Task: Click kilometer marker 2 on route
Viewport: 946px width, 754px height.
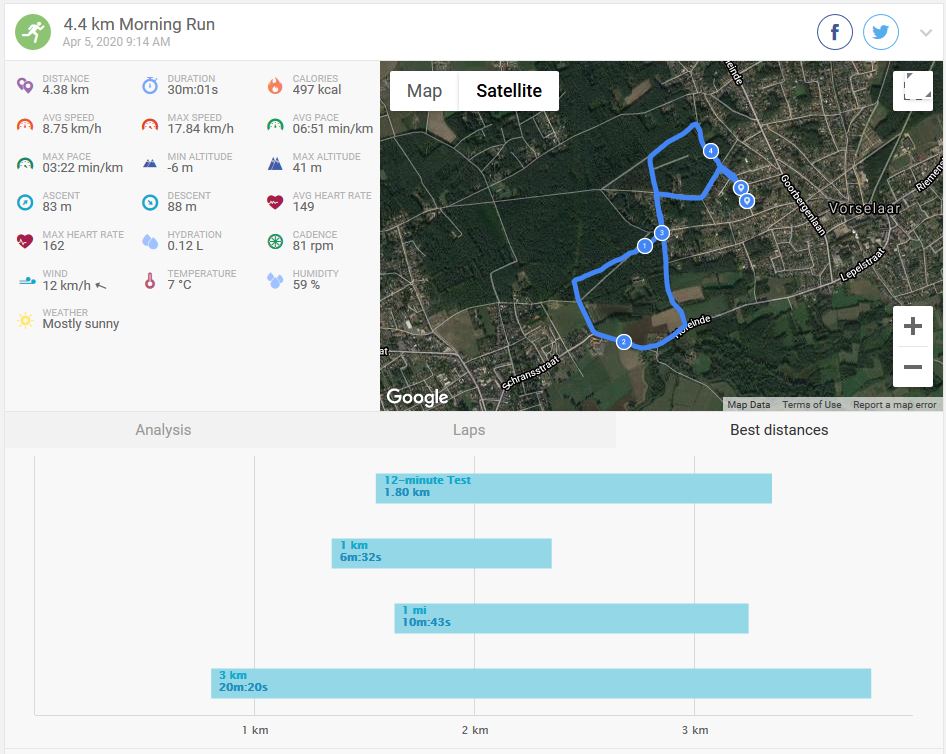Action: click(x=624, y=342)
